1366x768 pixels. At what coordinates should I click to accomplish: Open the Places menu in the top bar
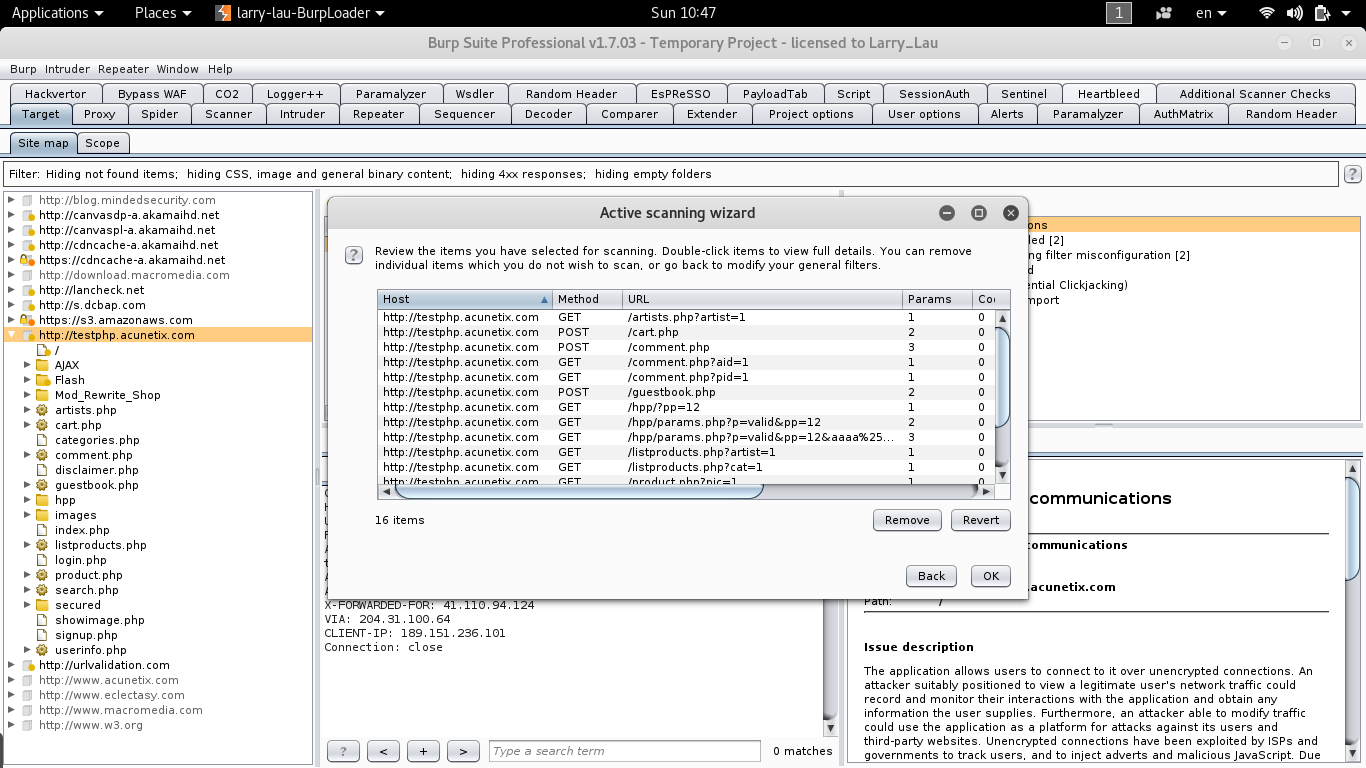[x=162, y=13]
